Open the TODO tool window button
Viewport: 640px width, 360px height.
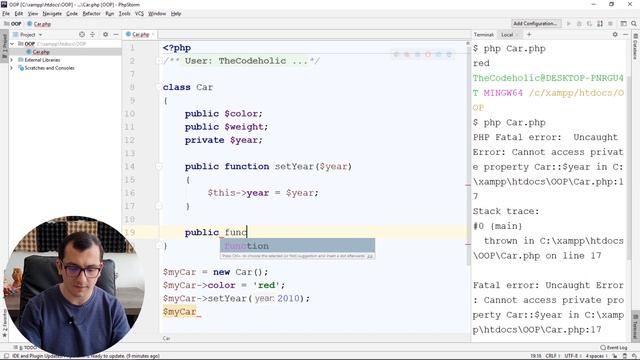click(x=25, y=347)
